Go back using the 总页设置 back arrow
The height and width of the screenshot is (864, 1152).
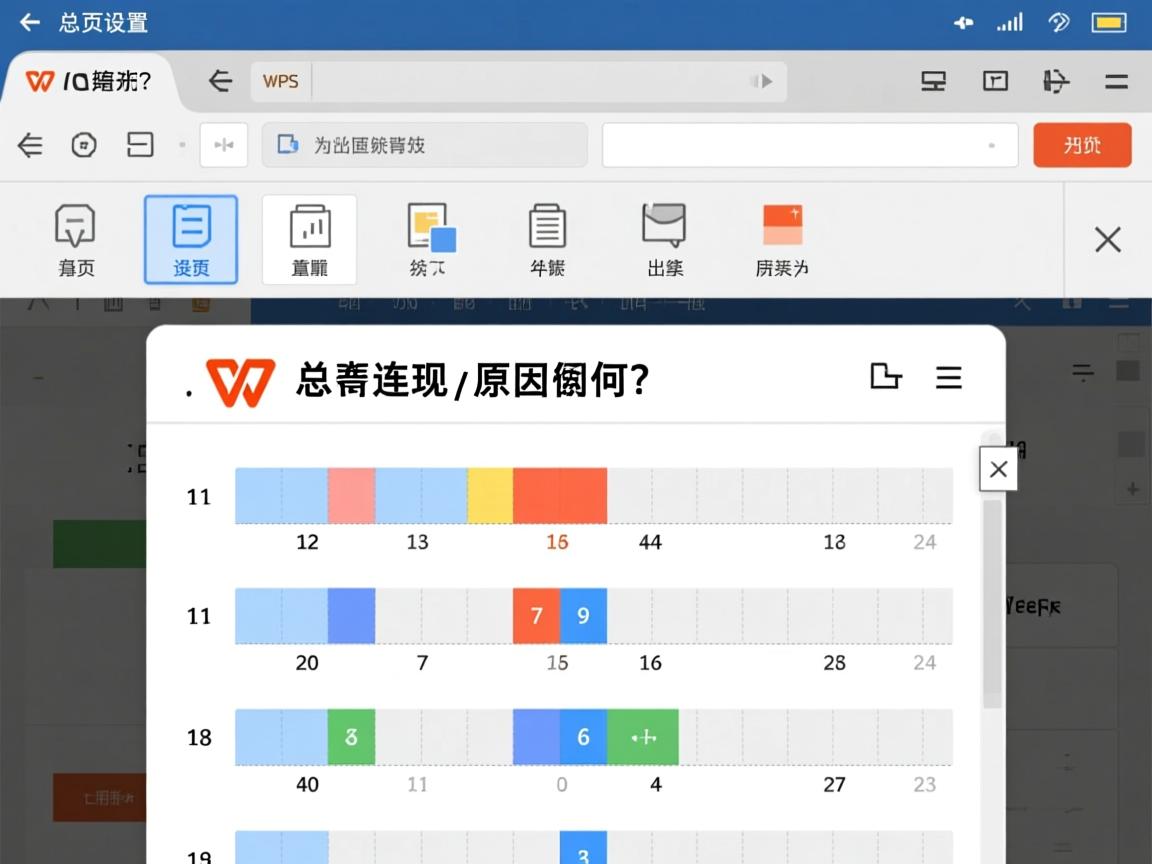click(28, 21)
